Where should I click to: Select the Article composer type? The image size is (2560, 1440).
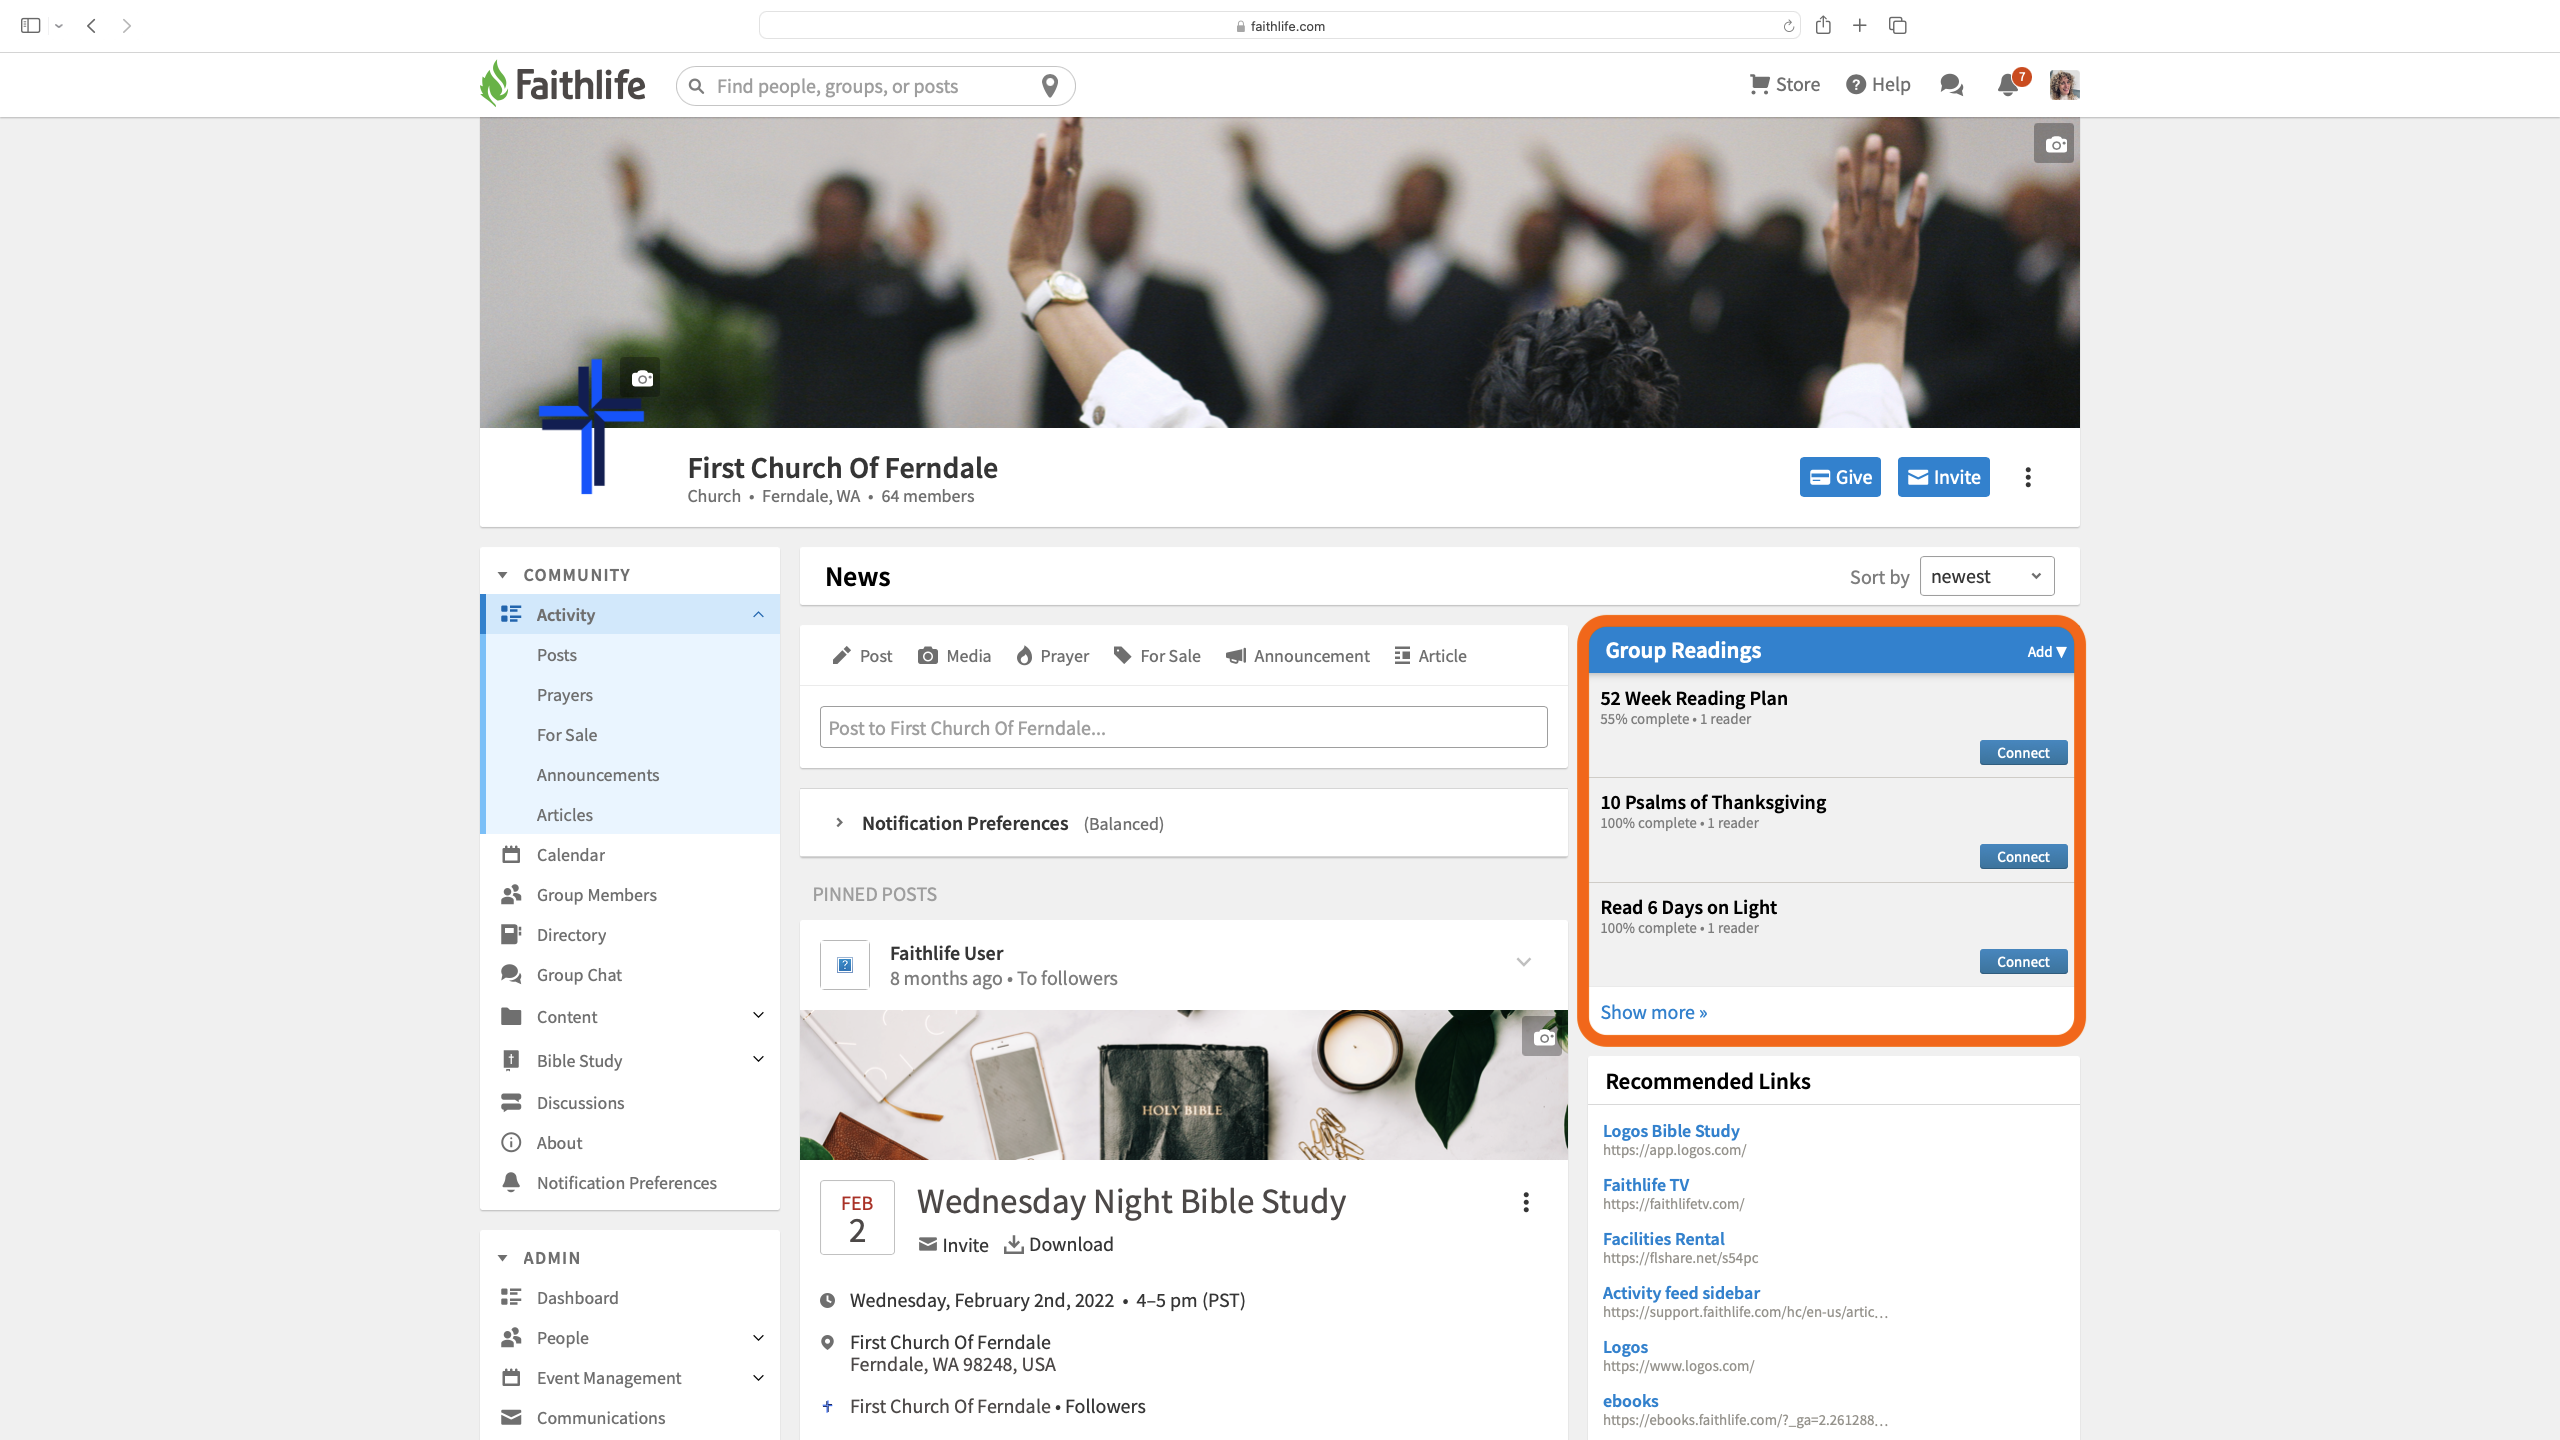pos(1431,656)
